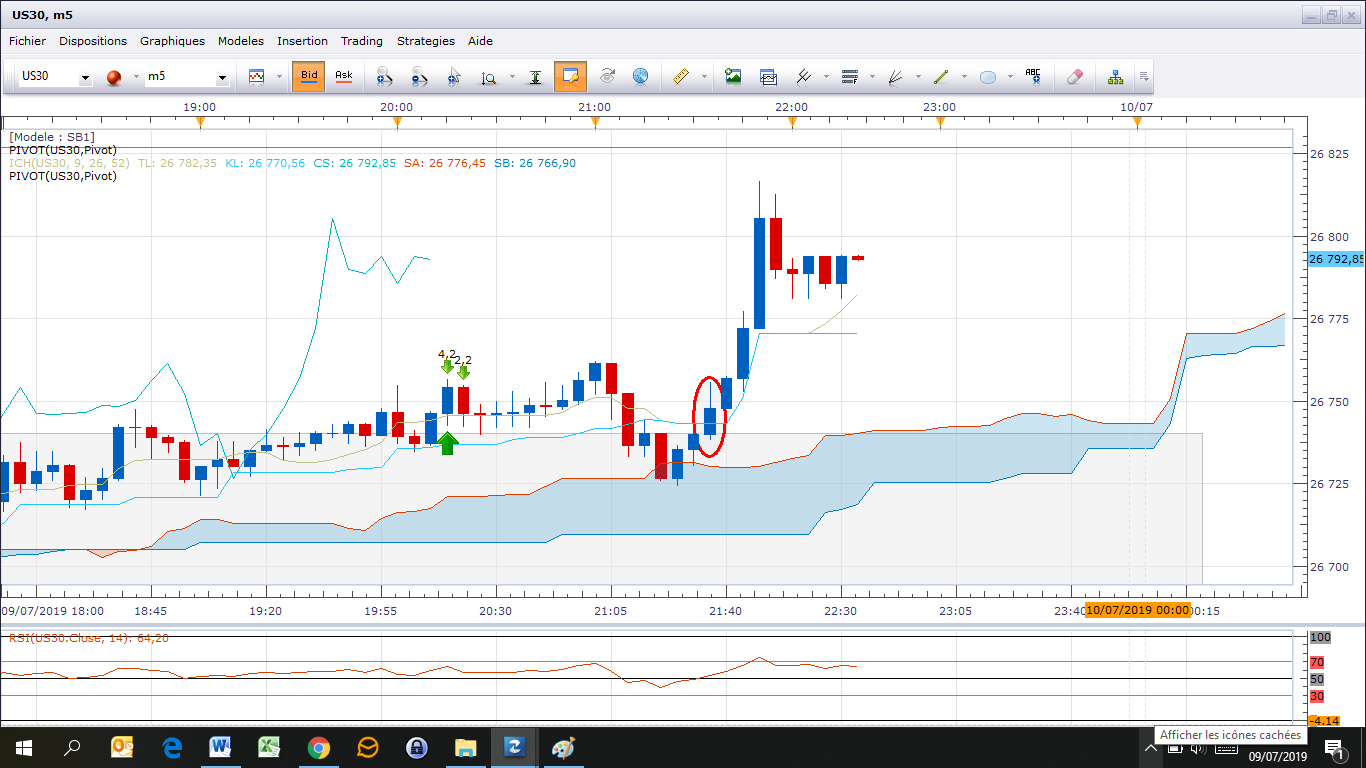Open the Graphiques menu
Viewport: 1366px width, 768px height.
tap(172, 41)
